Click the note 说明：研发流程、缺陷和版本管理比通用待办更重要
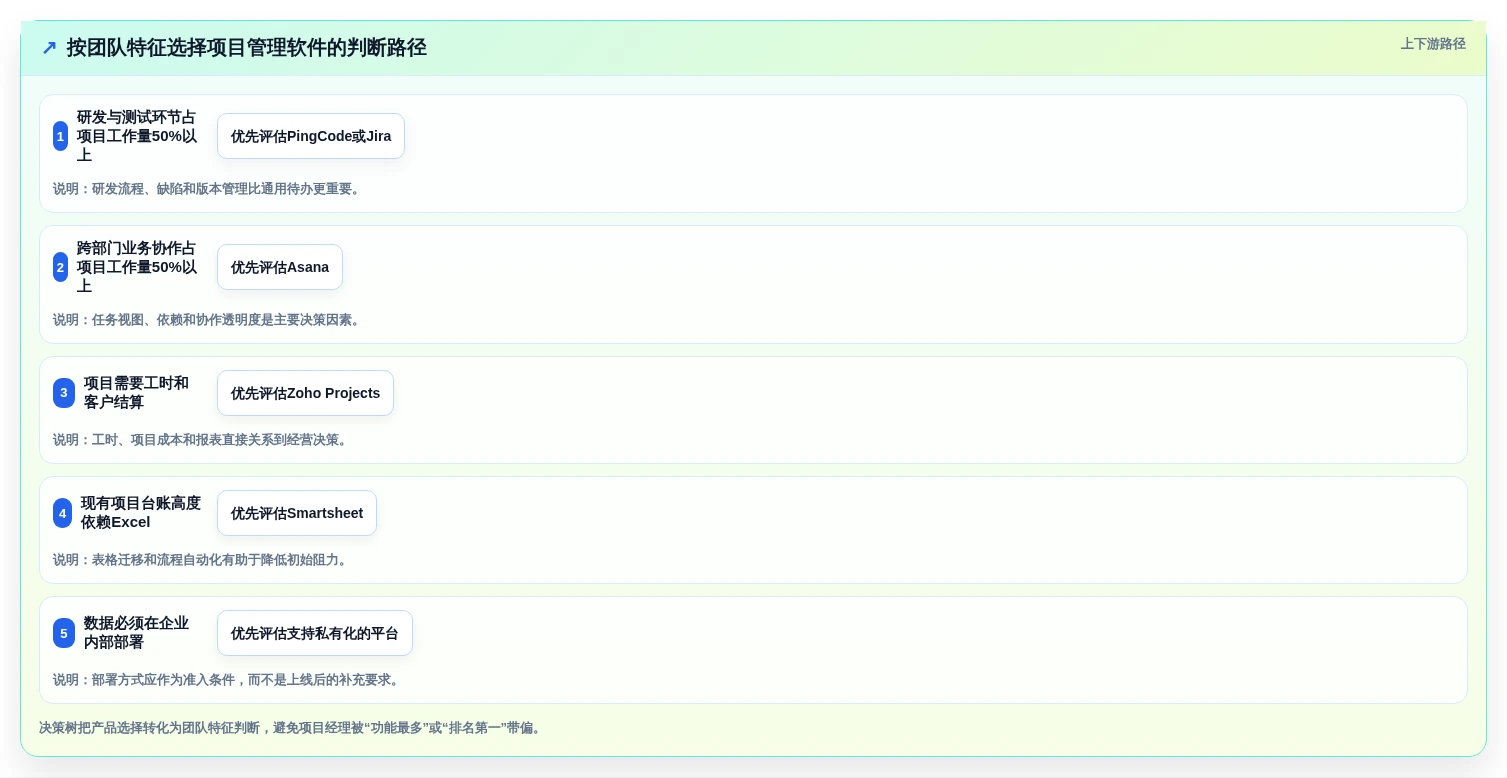The height and width of the screenshot is (778, 1507). tap(208, 189)
